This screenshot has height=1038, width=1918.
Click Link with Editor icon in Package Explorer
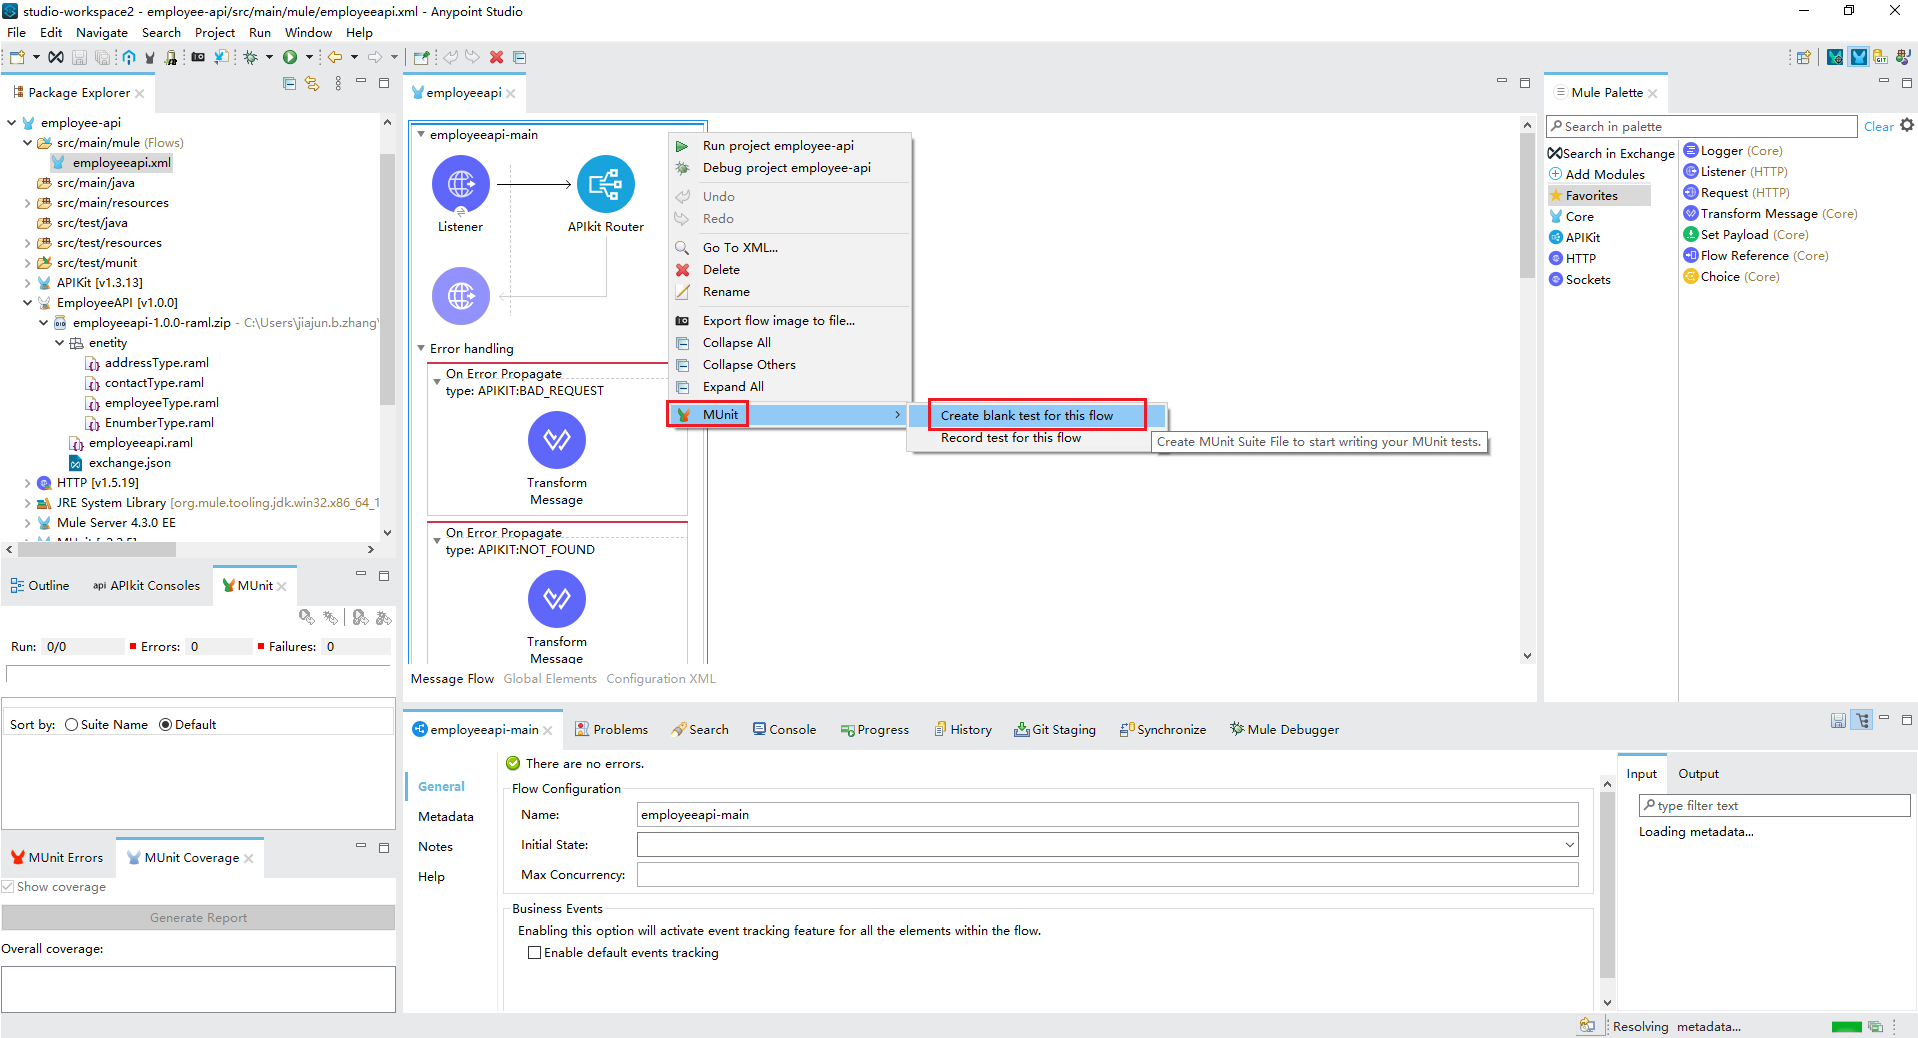[x=312, y=84]
